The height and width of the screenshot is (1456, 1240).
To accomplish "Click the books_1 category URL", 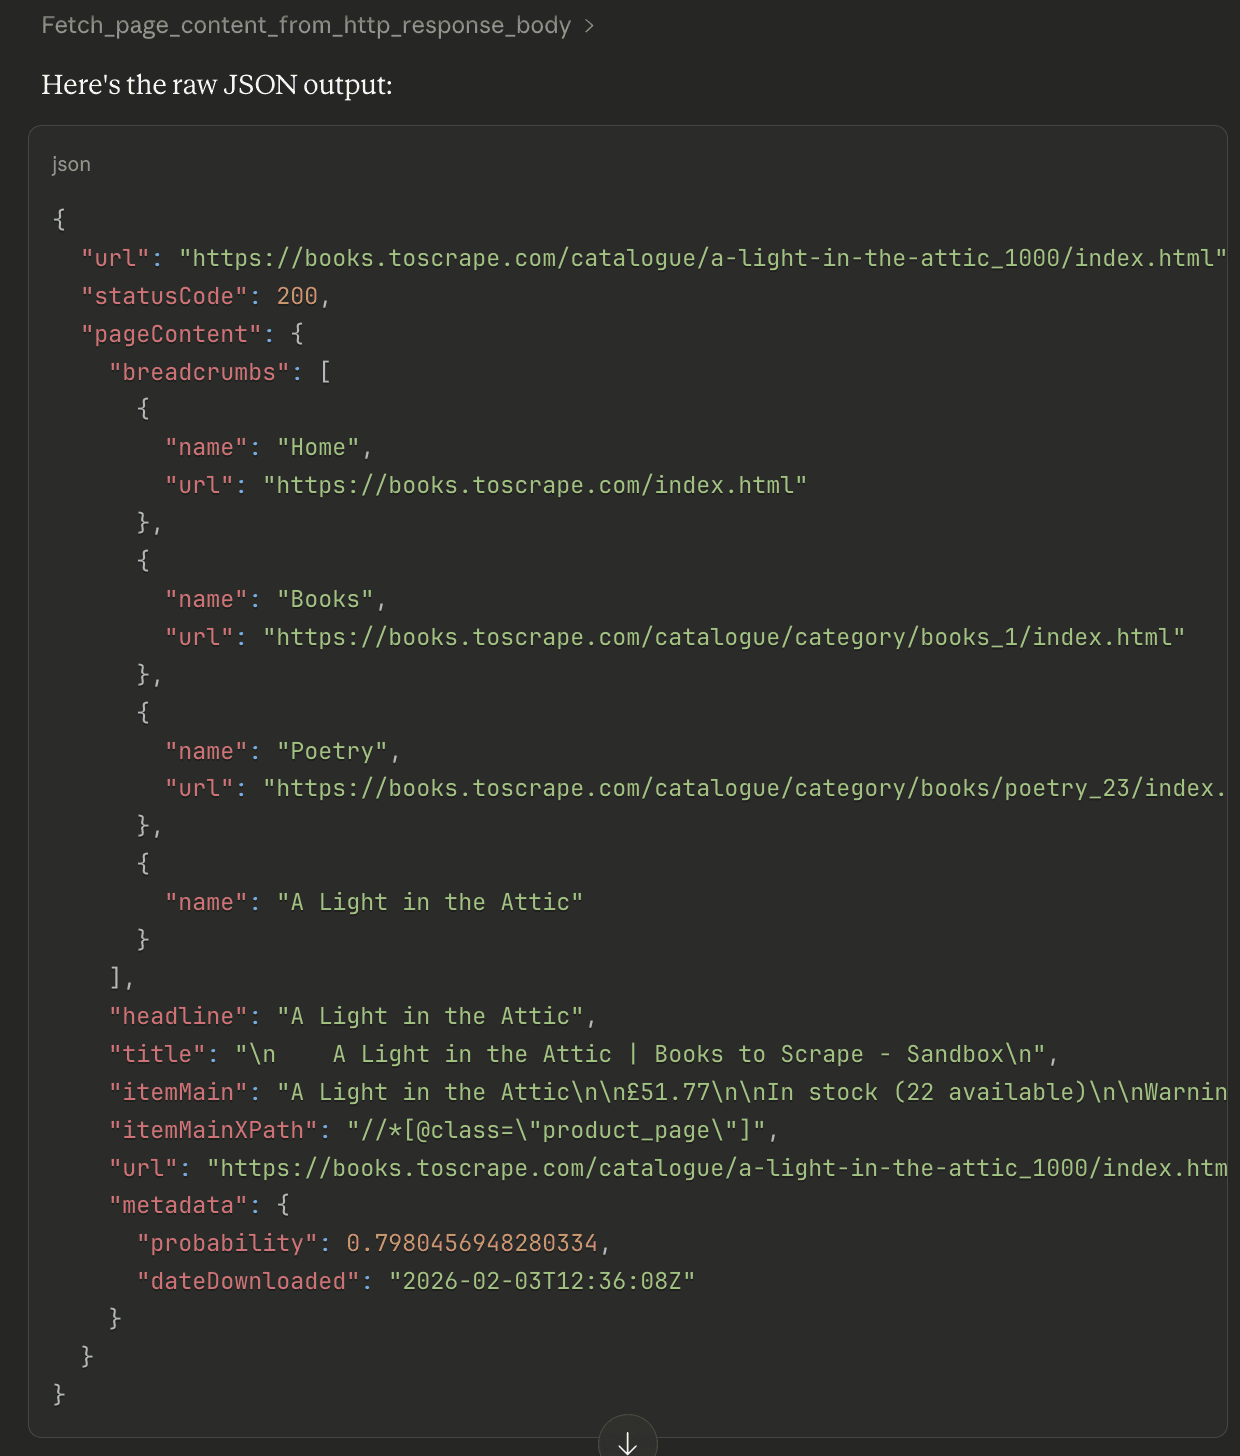I will [724, 637].
